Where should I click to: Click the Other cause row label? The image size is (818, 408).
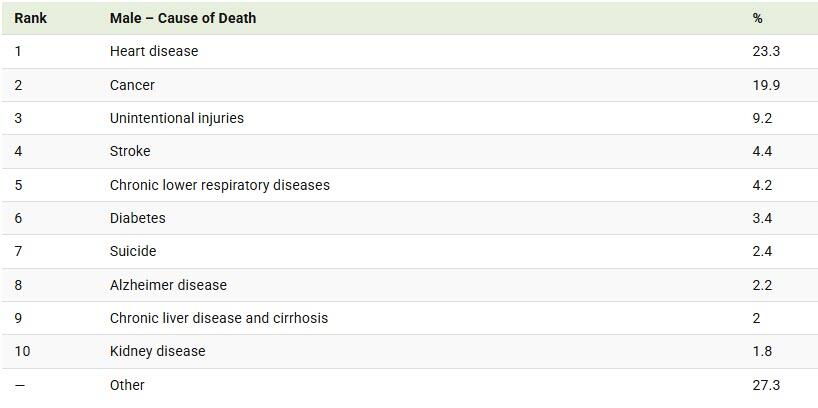127,385
